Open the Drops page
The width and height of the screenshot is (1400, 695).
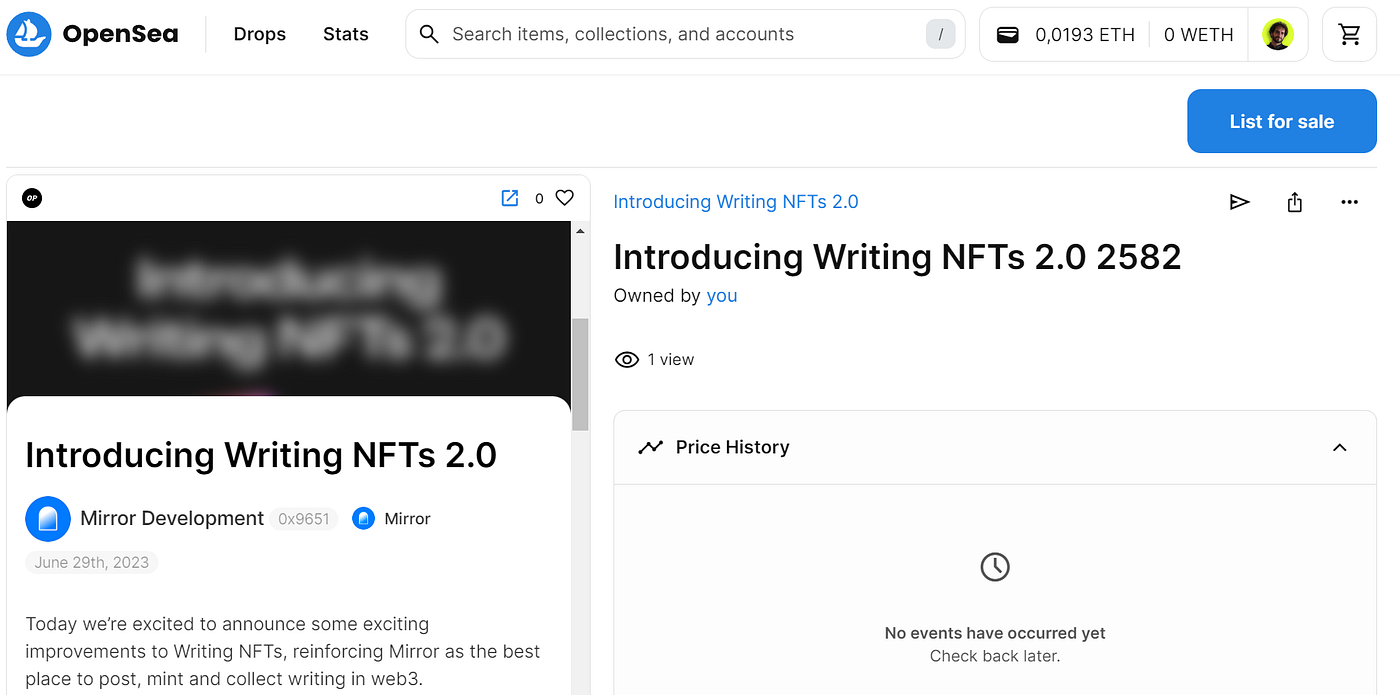(x=260, y=34)
